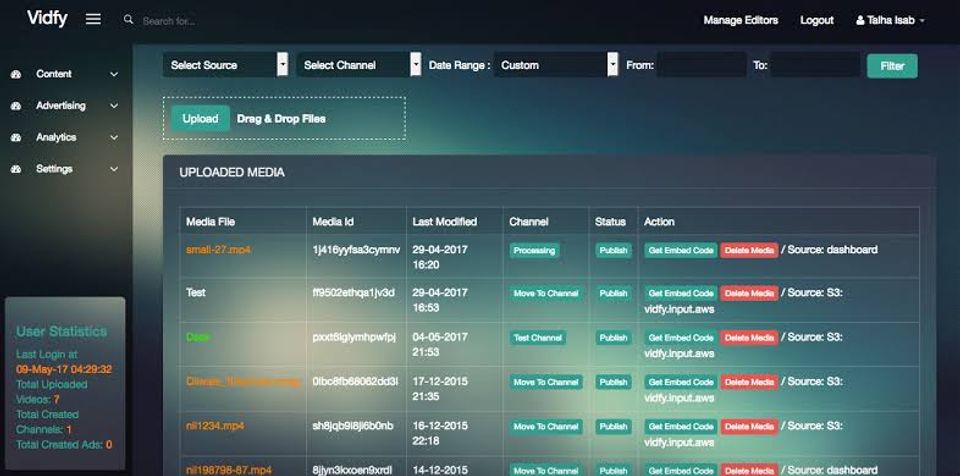Open Manage Editors
960x476 pixels.
pos(741,20)
